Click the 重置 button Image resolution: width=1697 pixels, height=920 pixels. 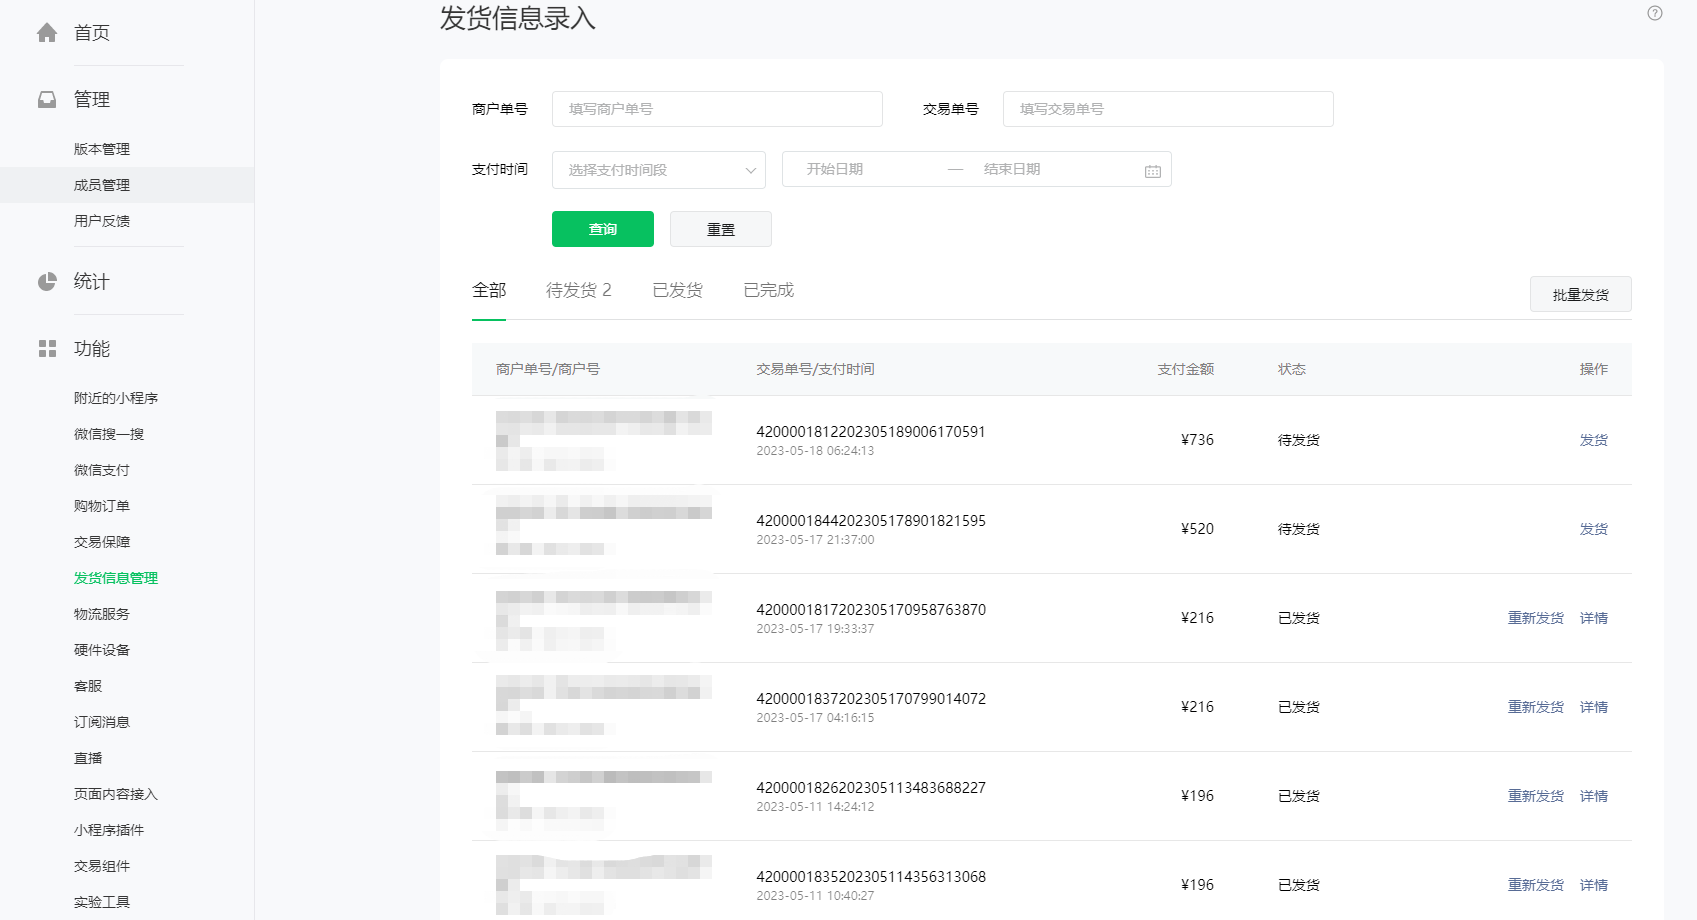click(721, 229)
